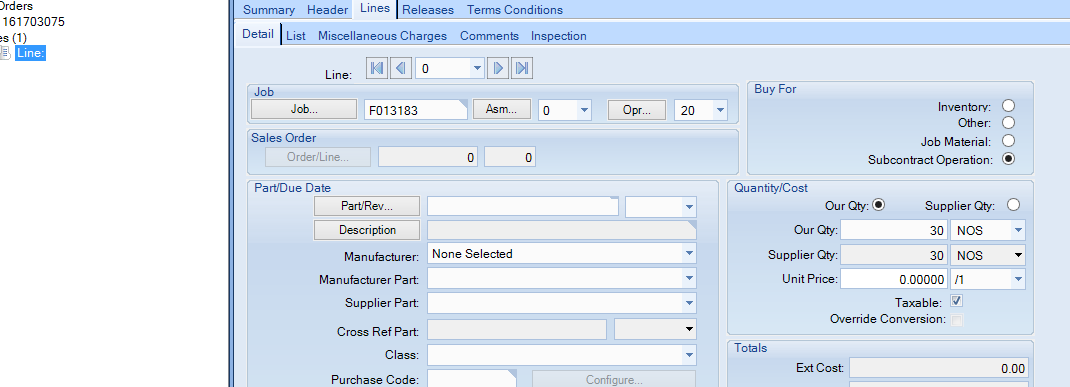Click the Job... search button

pos(304,109)
